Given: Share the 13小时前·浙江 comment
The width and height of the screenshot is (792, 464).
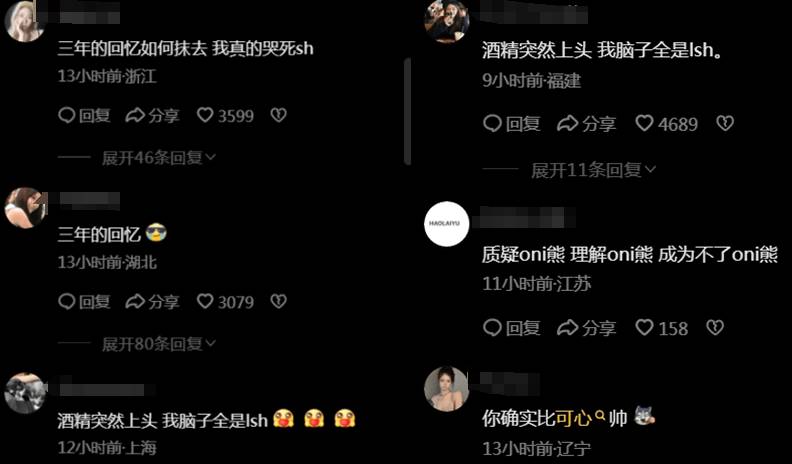Looking at the screenshot, I should (x=152, y=116).
